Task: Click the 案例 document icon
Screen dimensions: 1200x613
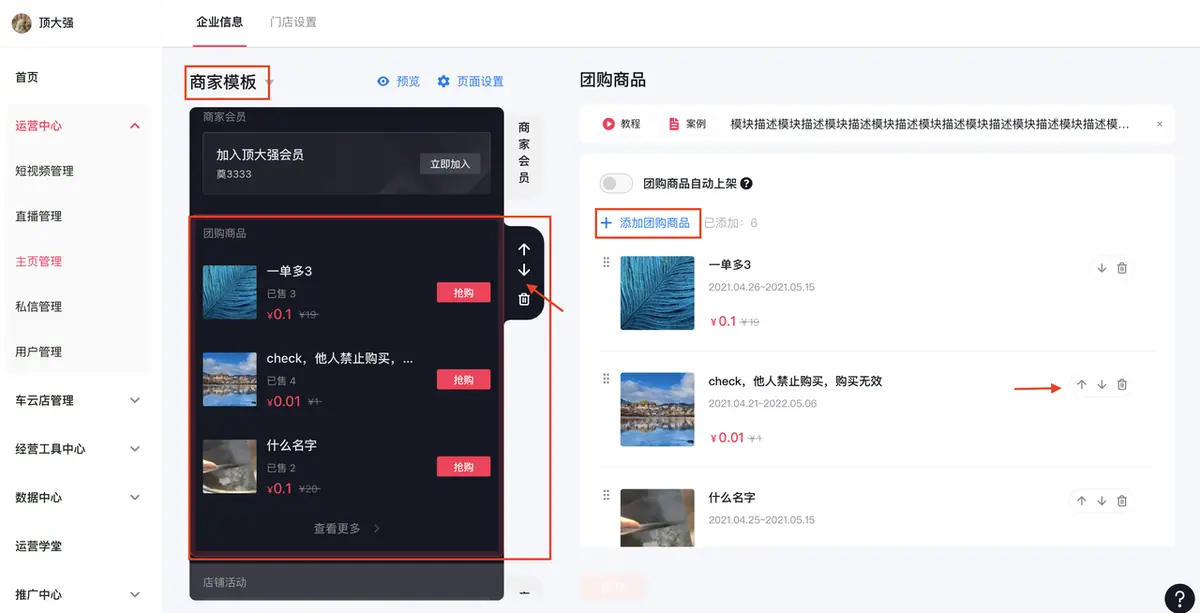Action: click(673, 124)
